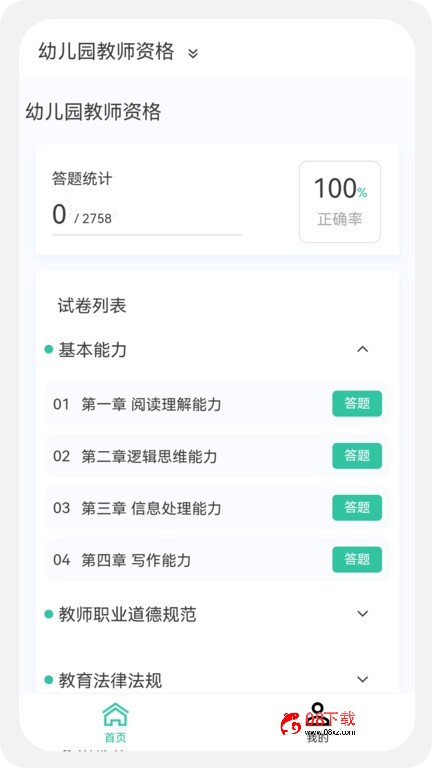The height and width of the screenshot is (768, 432).
Task: Tap 答题 for 第二章逻辑思维能力
Action: 357,456
